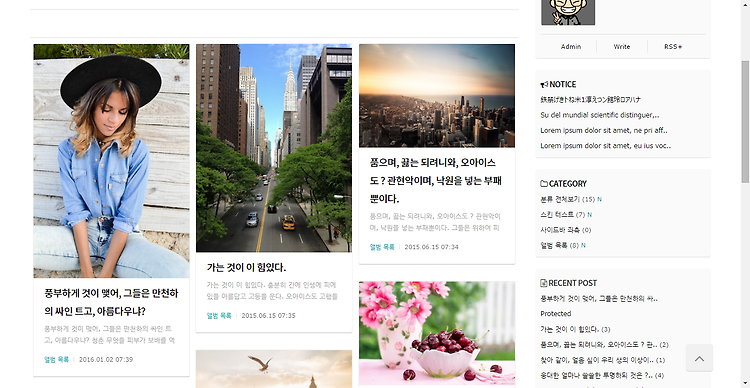Select category '스킨 테스트 (7)'
The image size is (750, 388).
click(563, 214)
